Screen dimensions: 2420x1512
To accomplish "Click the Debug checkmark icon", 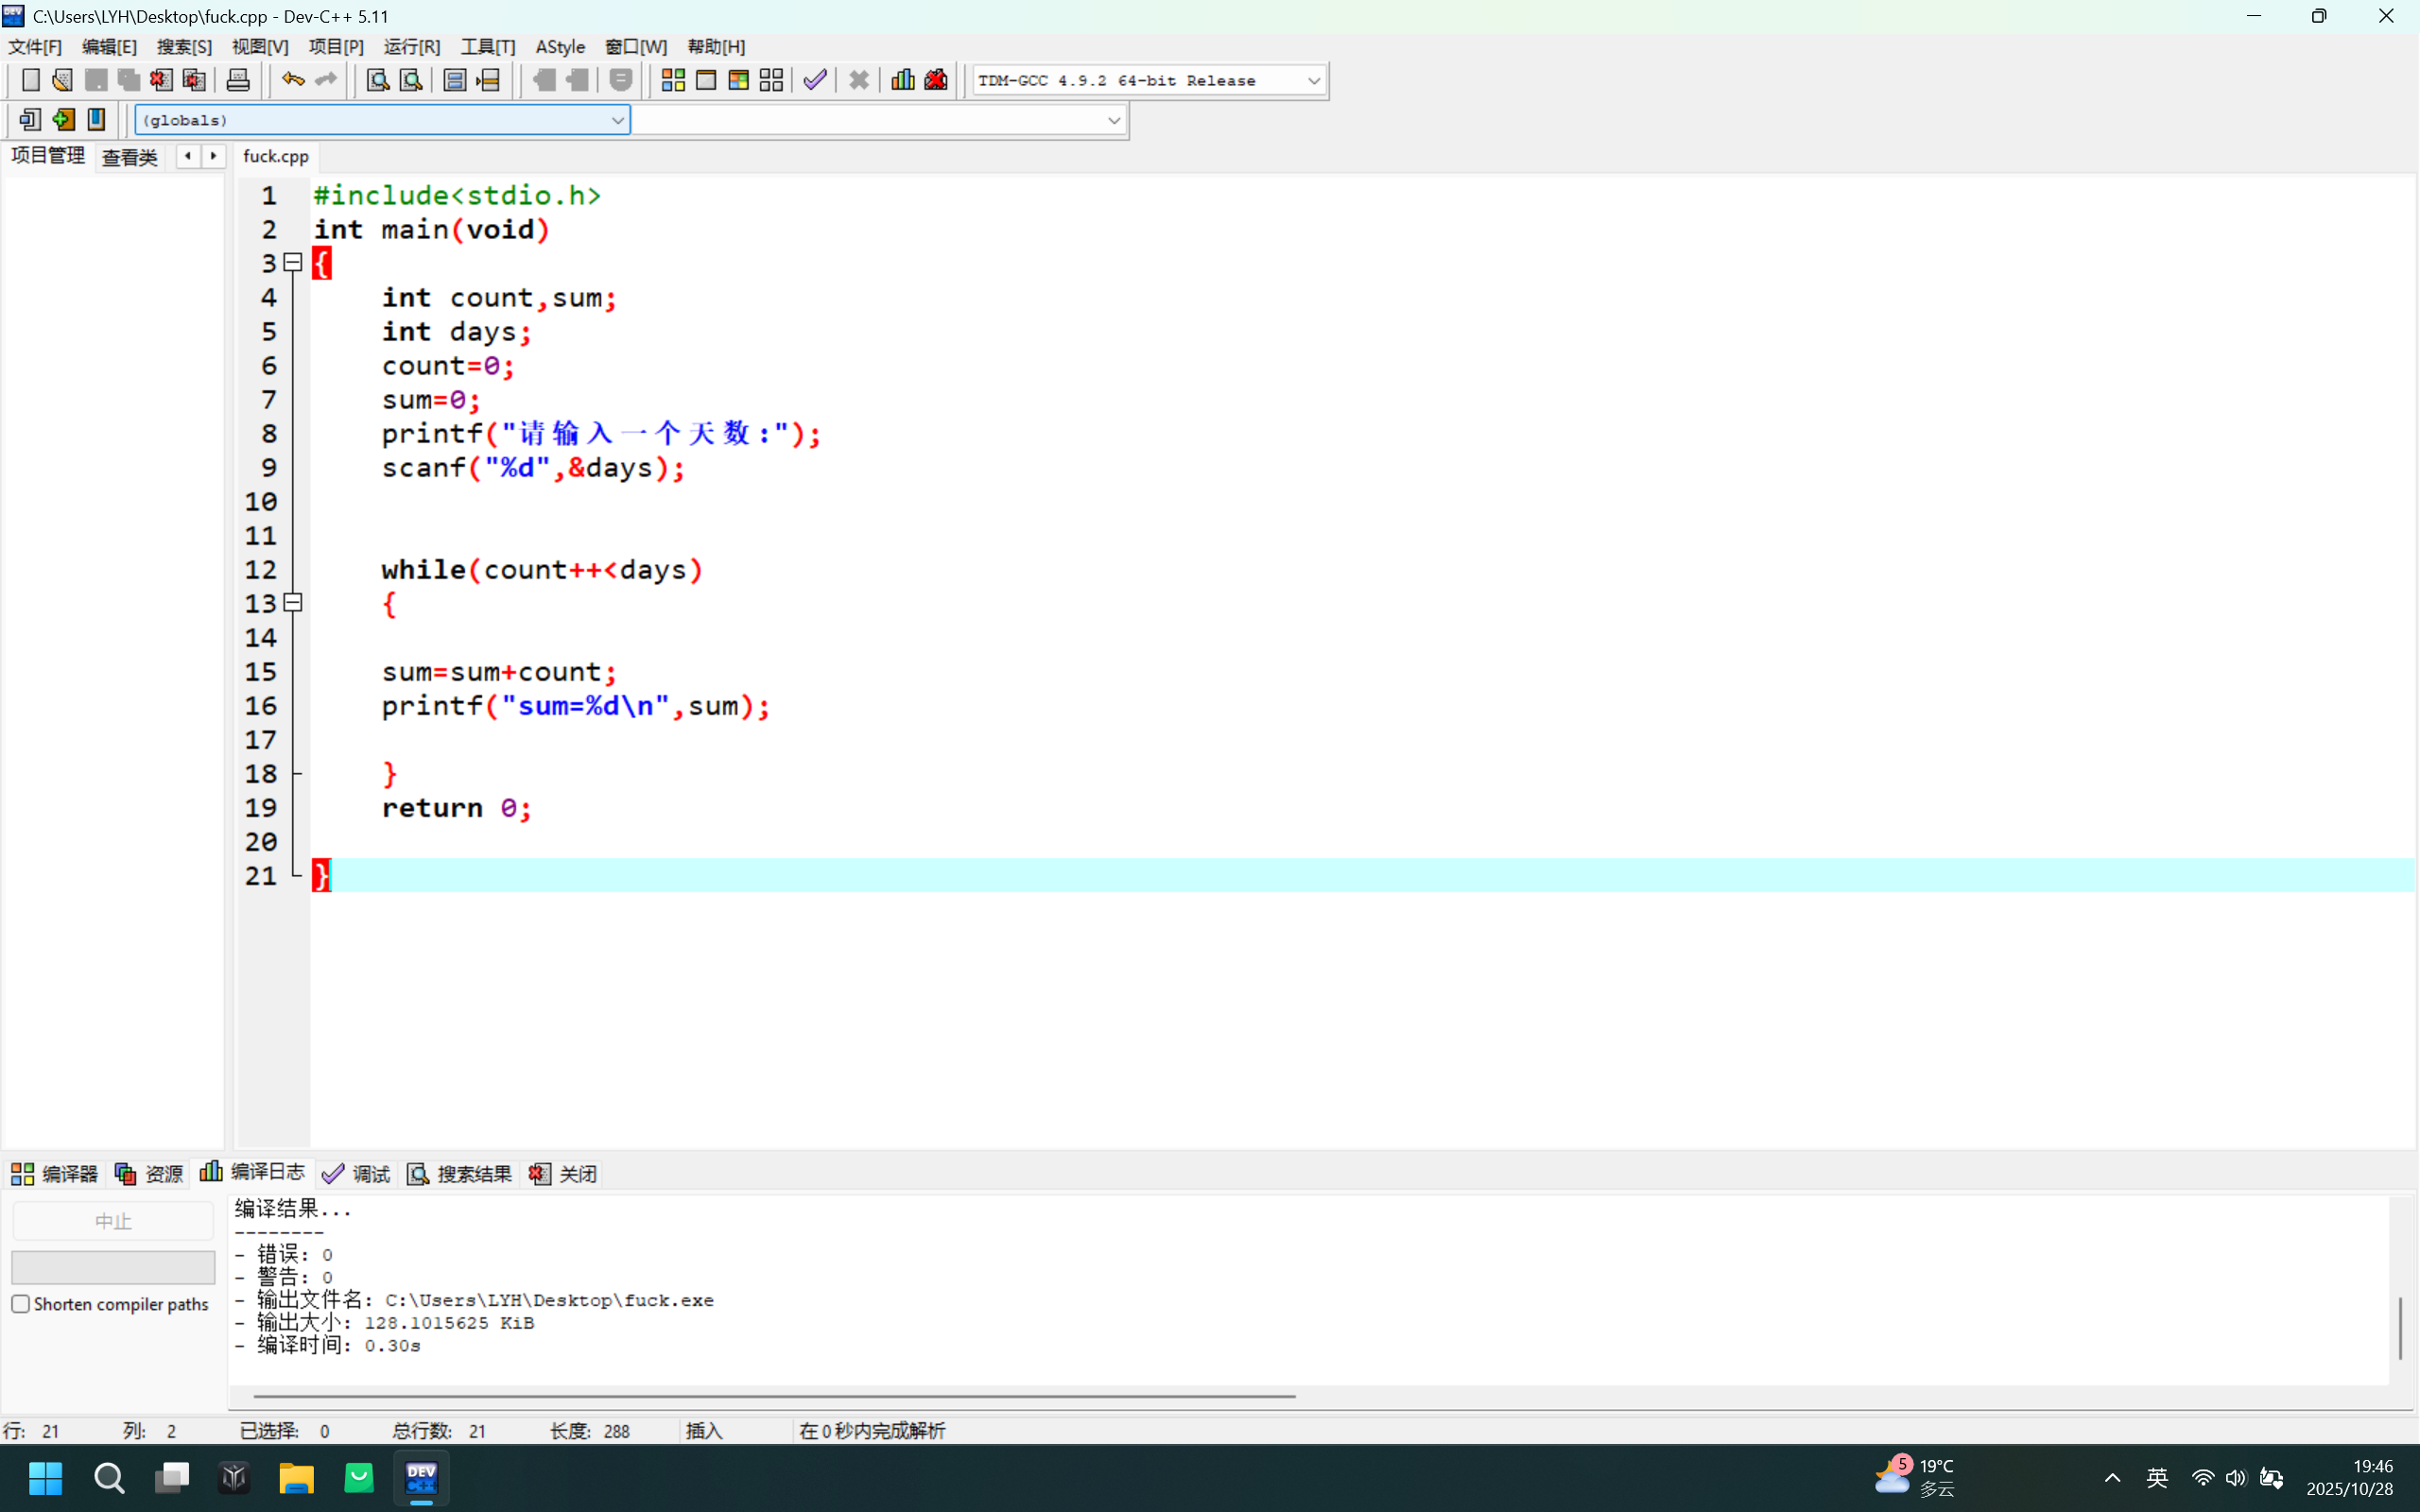I will click(815, 80).
